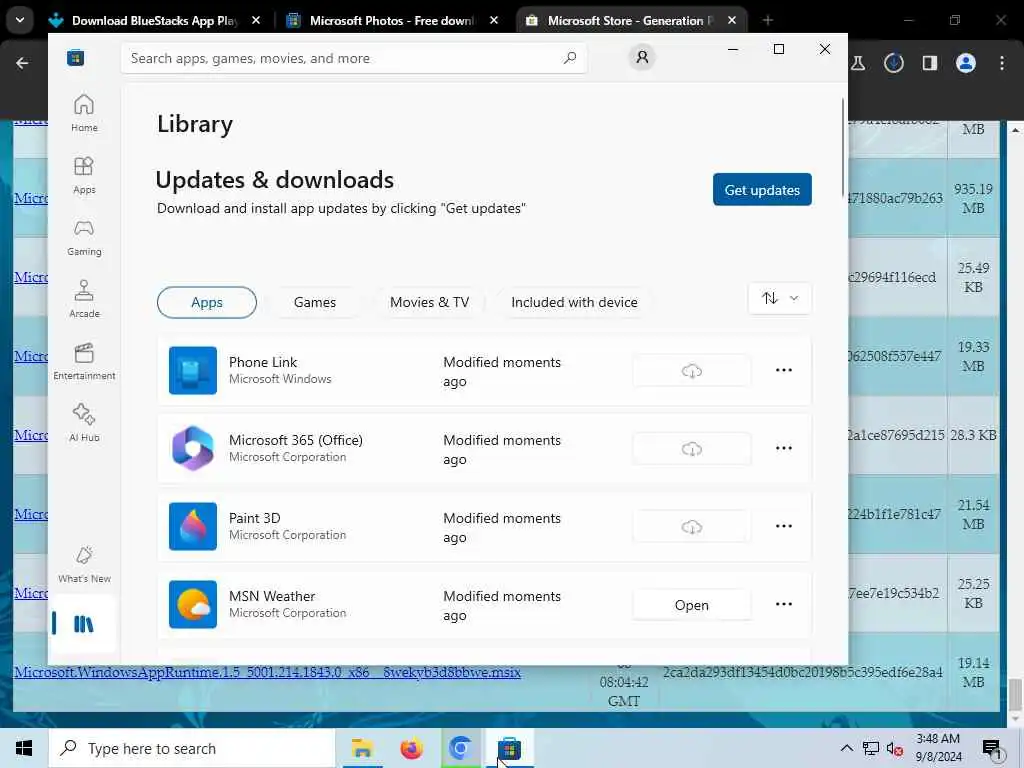Screen dimensions: 1024x768
Task: Open File Explorer from taskbar
Action: pyautogui.click(x=362, y=748)
